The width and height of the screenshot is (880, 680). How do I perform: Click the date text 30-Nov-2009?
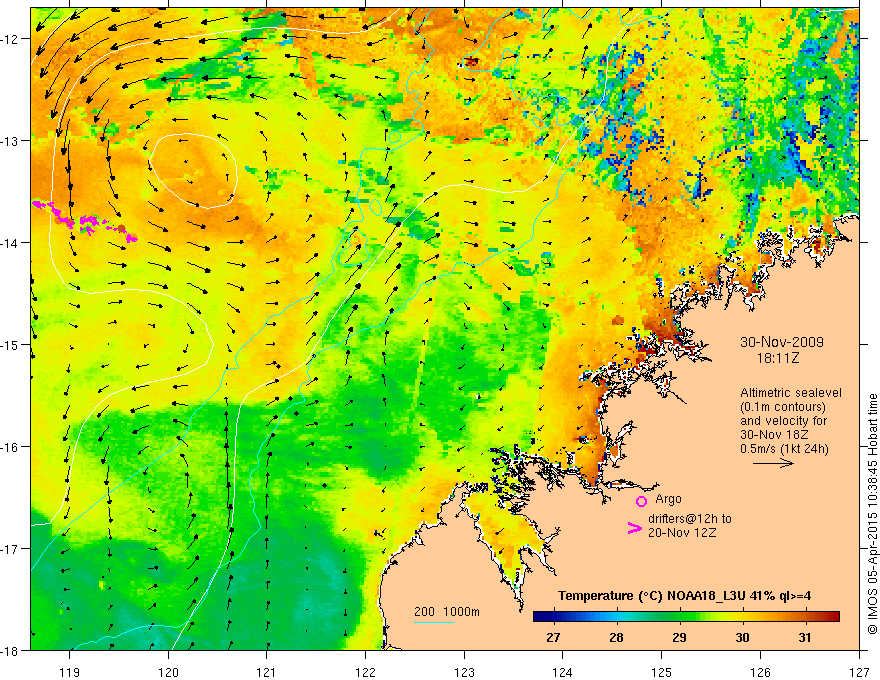click(782, 342)
